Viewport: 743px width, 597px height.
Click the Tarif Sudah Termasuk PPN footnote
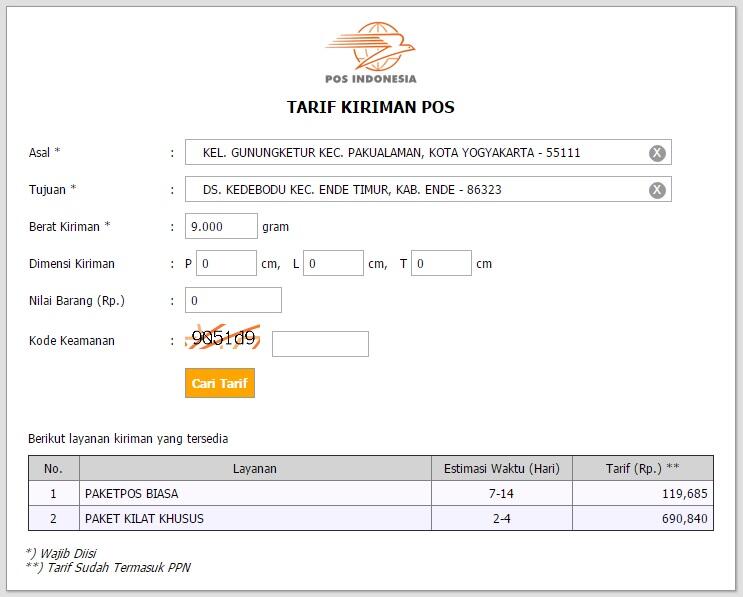109,567
